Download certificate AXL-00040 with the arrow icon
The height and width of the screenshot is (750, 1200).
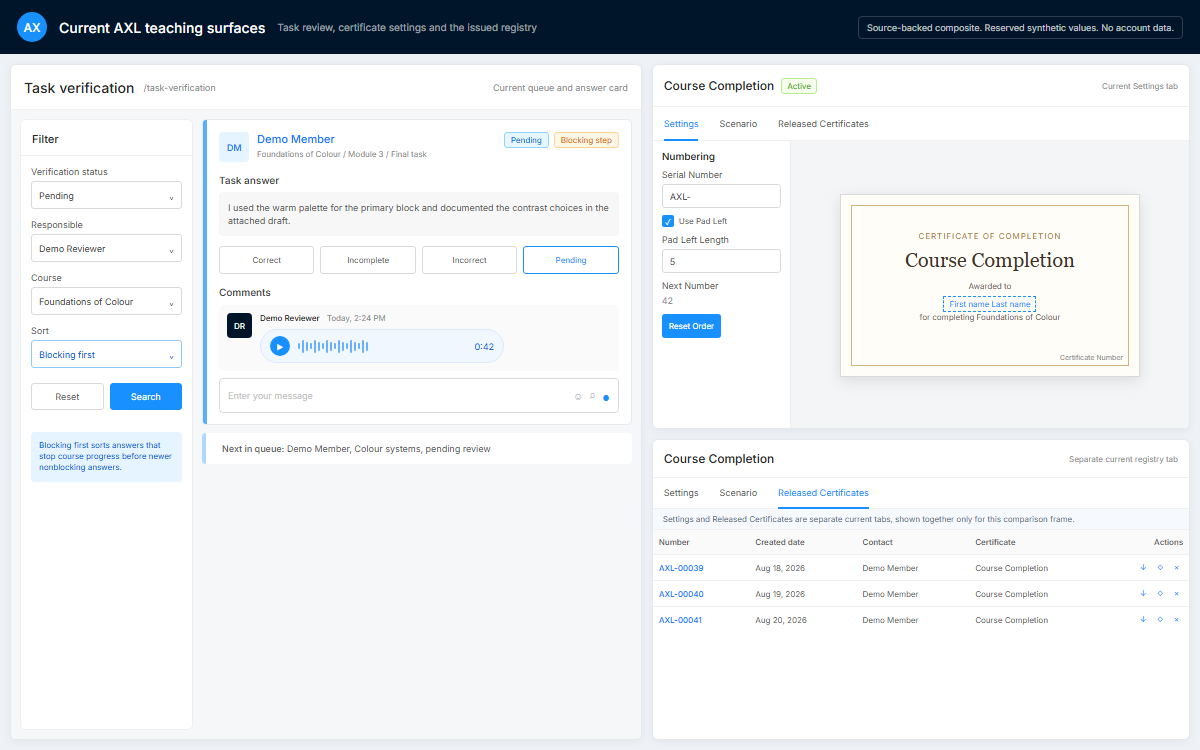point(1143,593)
